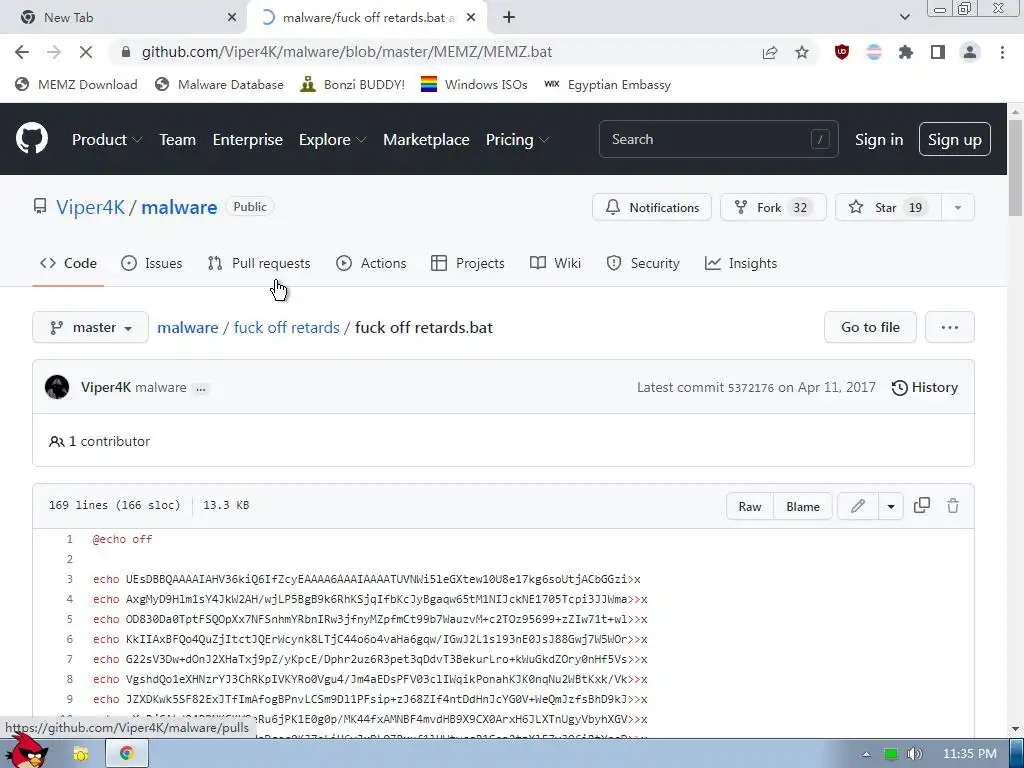Show hidden tray icons arrow
Image resolution: width=1024 pixels, height=768 pixels.
866,754
